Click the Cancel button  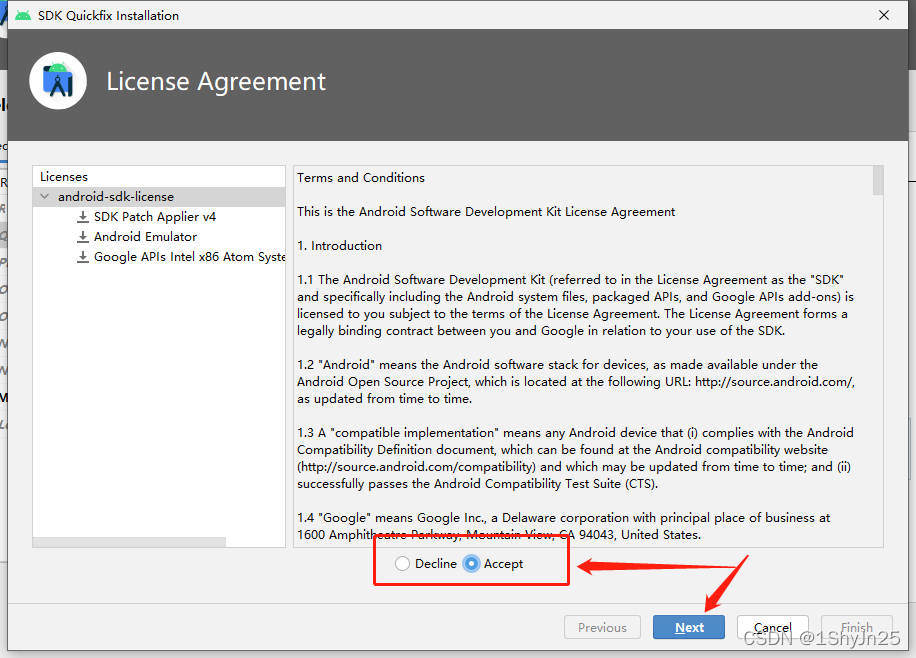coord(772,627)
